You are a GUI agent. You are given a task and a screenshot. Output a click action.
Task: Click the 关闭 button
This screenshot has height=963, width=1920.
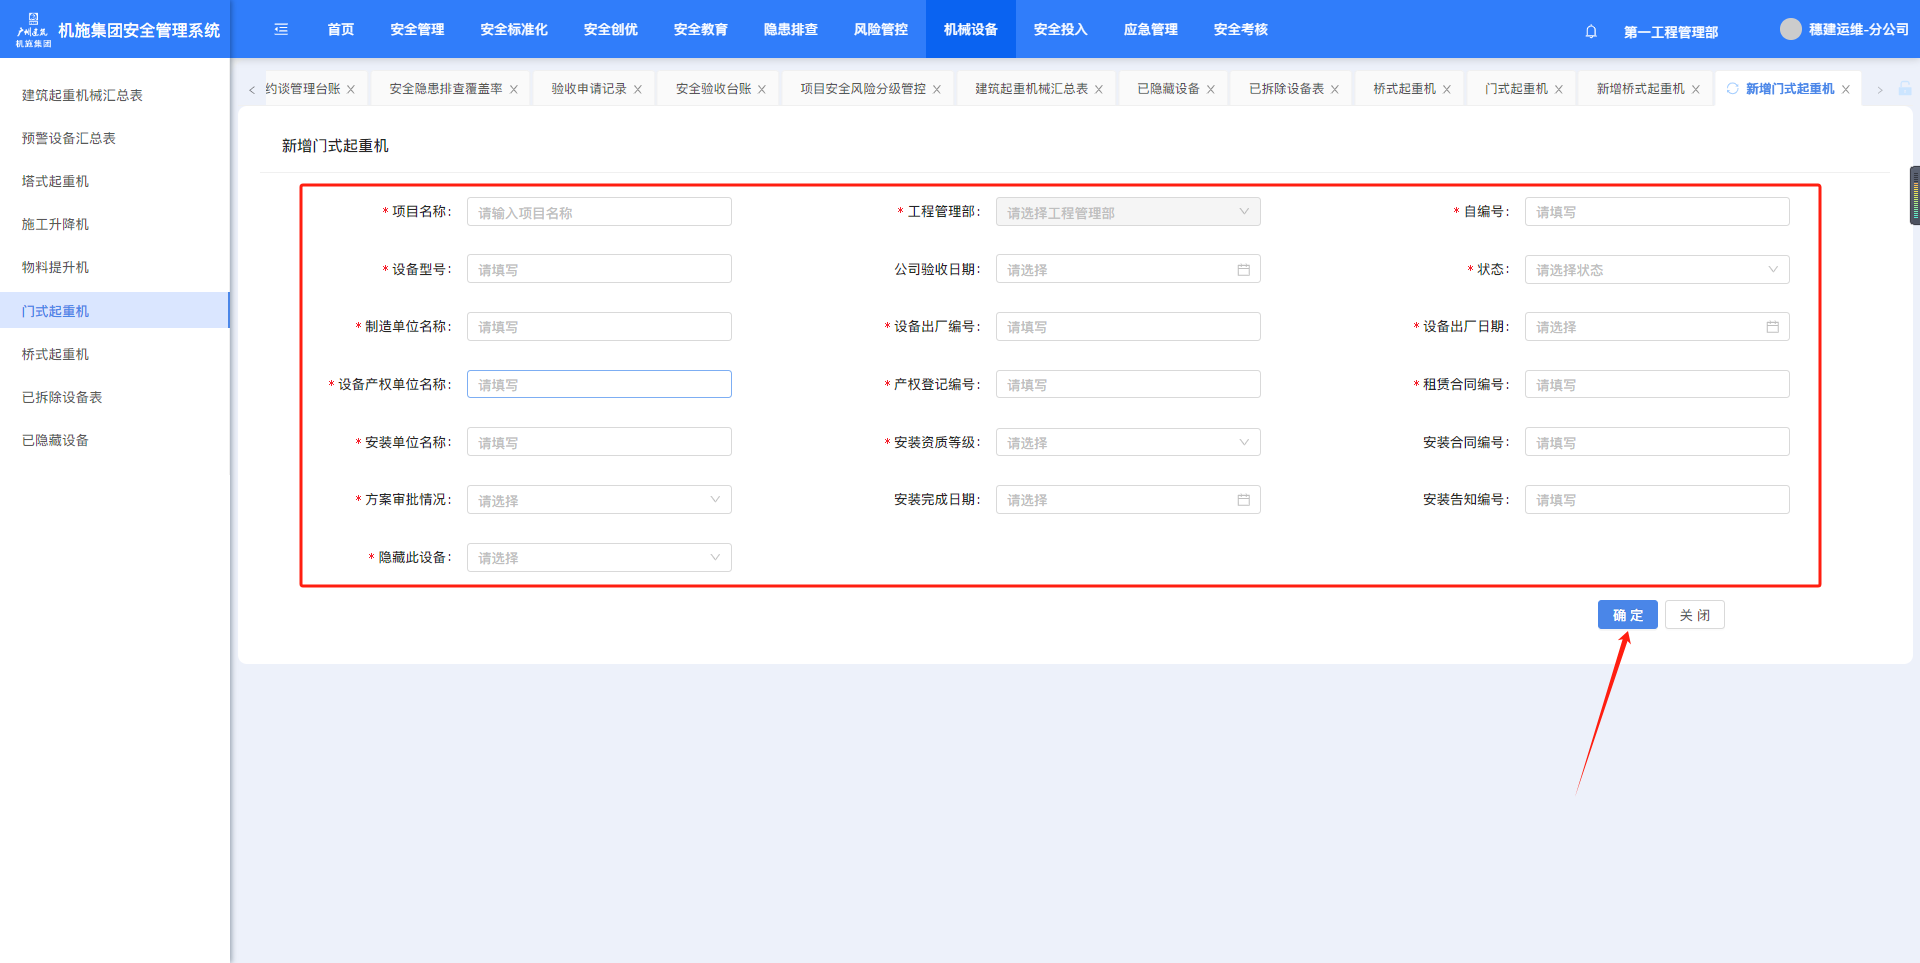tap(1694, 615)
